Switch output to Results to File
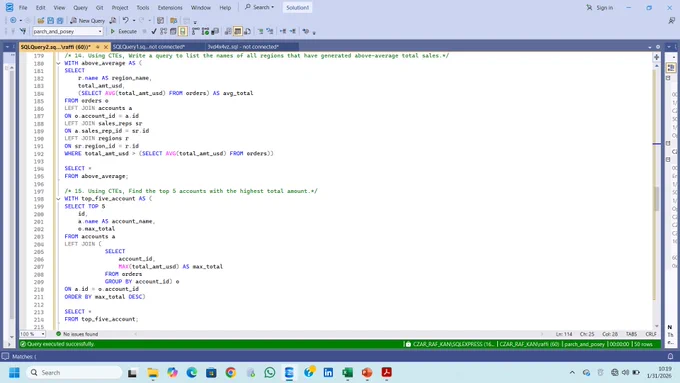 point(247,31)
